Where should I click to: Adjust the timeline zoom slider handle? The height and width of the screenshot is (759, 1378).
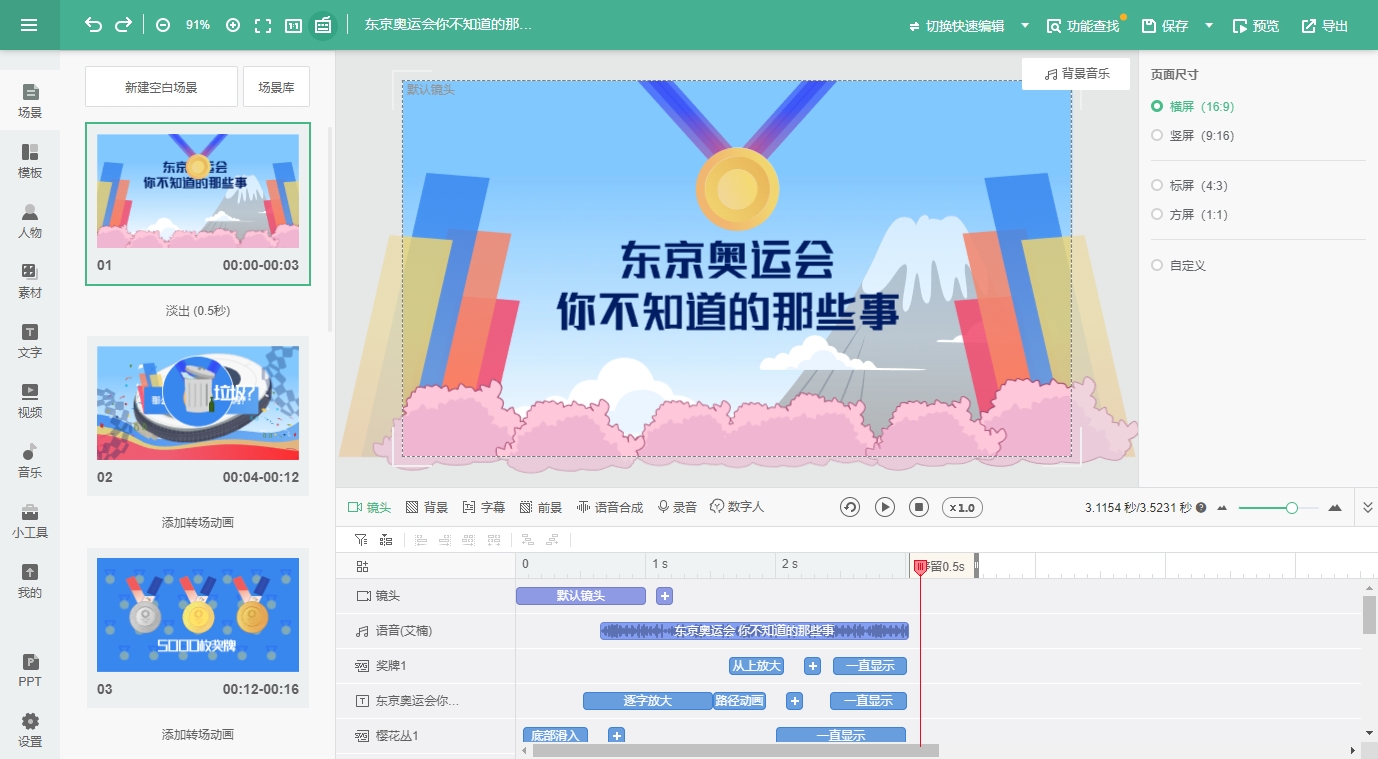click(x=1291, y=508)
